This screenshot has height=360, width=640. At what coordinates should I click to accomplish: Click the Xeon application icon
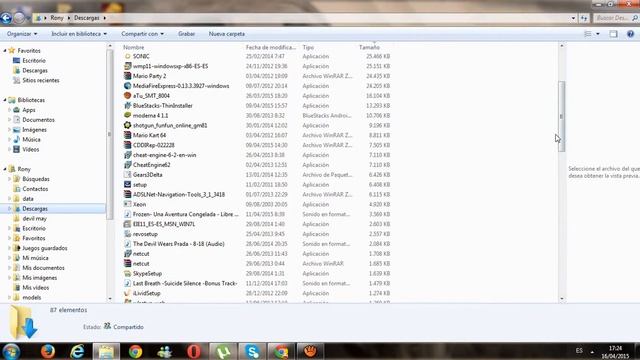point(127,204)
